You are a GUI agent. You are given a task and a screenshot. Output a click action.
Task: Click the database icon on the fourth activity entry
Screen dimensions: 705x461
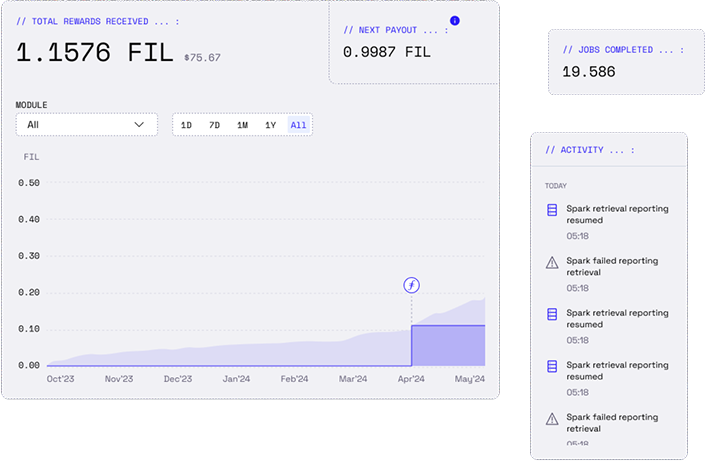click(551, 366)
